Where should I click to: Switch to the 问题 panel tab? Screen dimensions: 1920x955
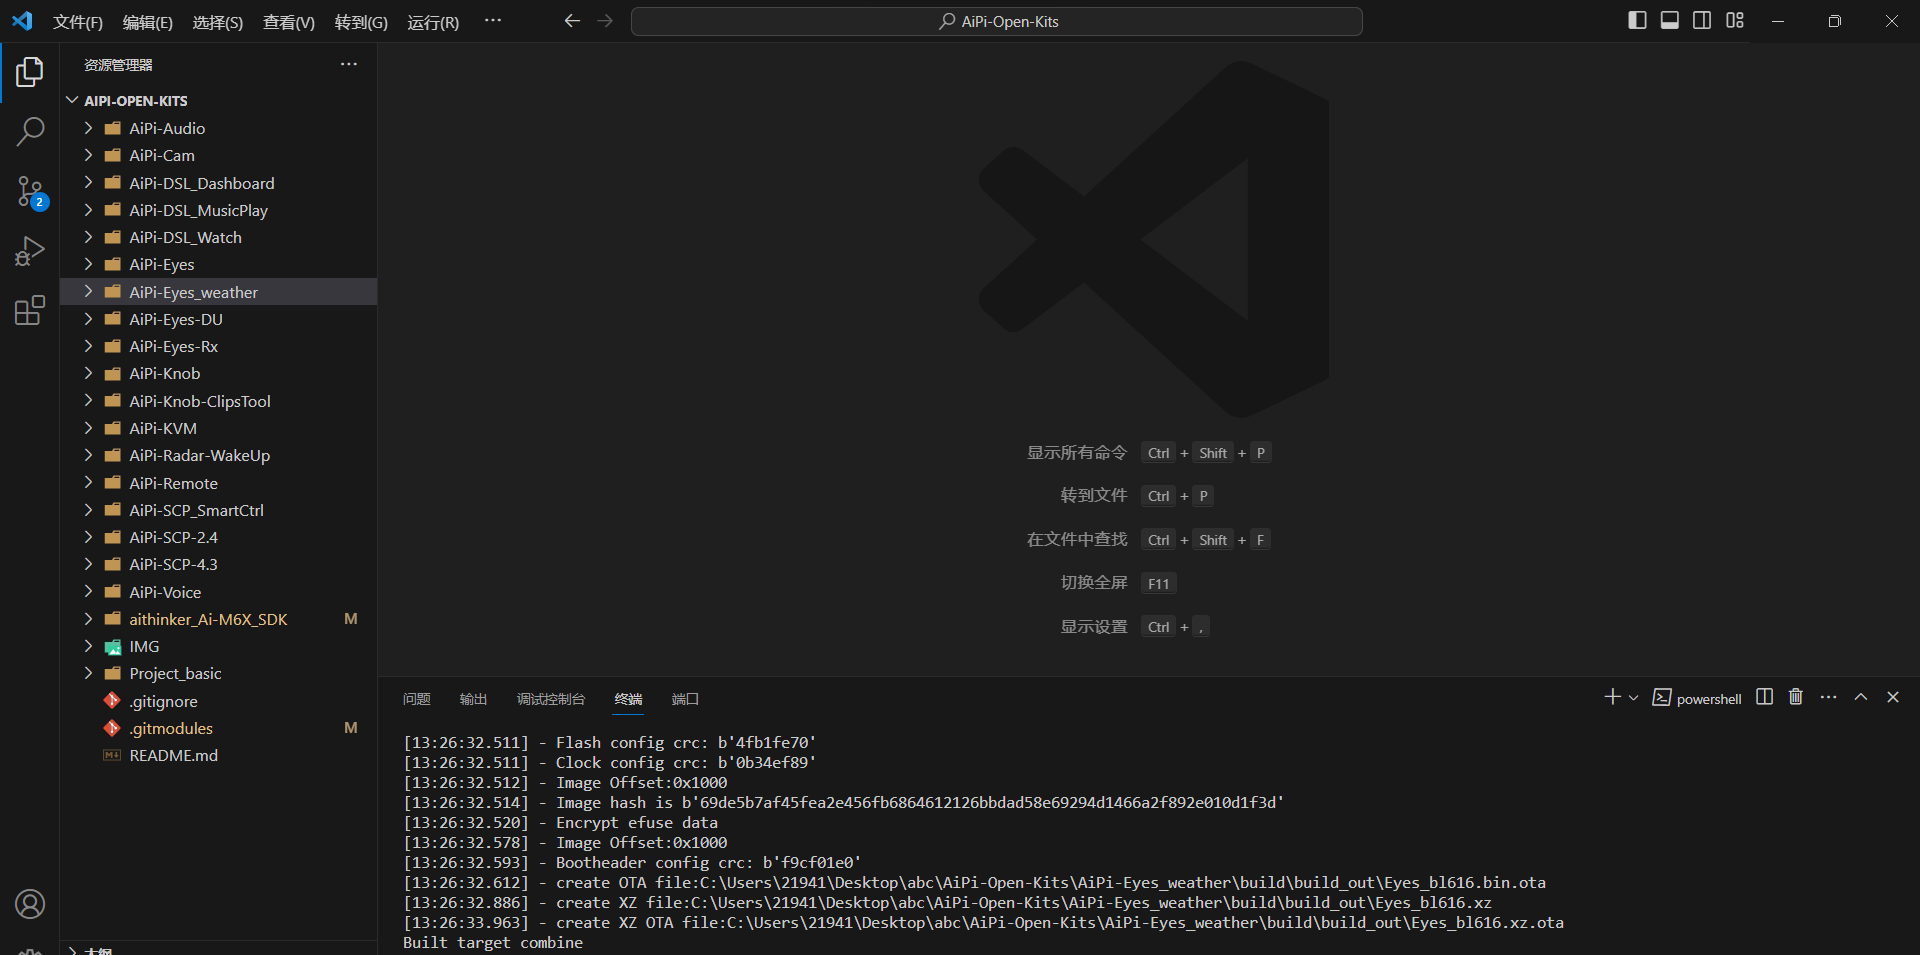[x=417, y=699]
